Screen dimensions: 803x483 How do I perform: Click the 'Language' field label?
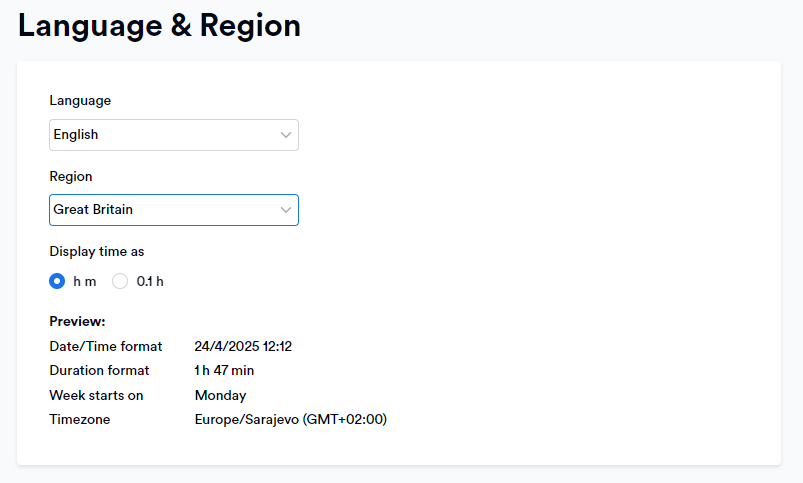point(80,100)
